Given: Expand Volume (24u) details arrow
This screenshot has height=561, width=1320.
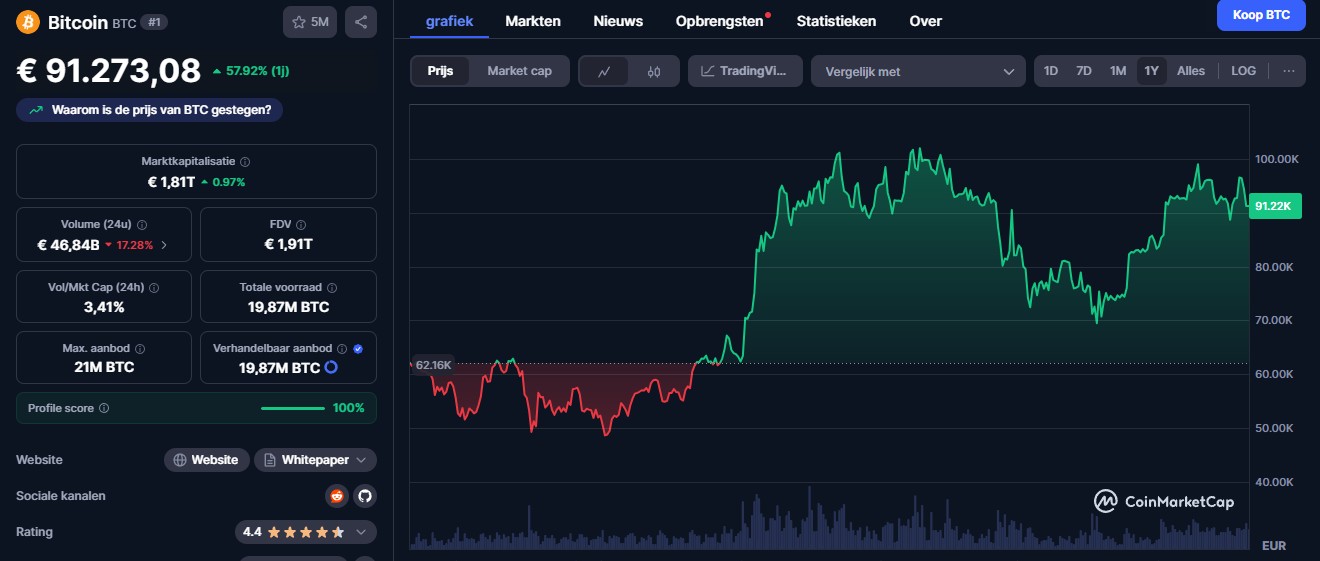Looking at the screenshot, I should point(164,244).
